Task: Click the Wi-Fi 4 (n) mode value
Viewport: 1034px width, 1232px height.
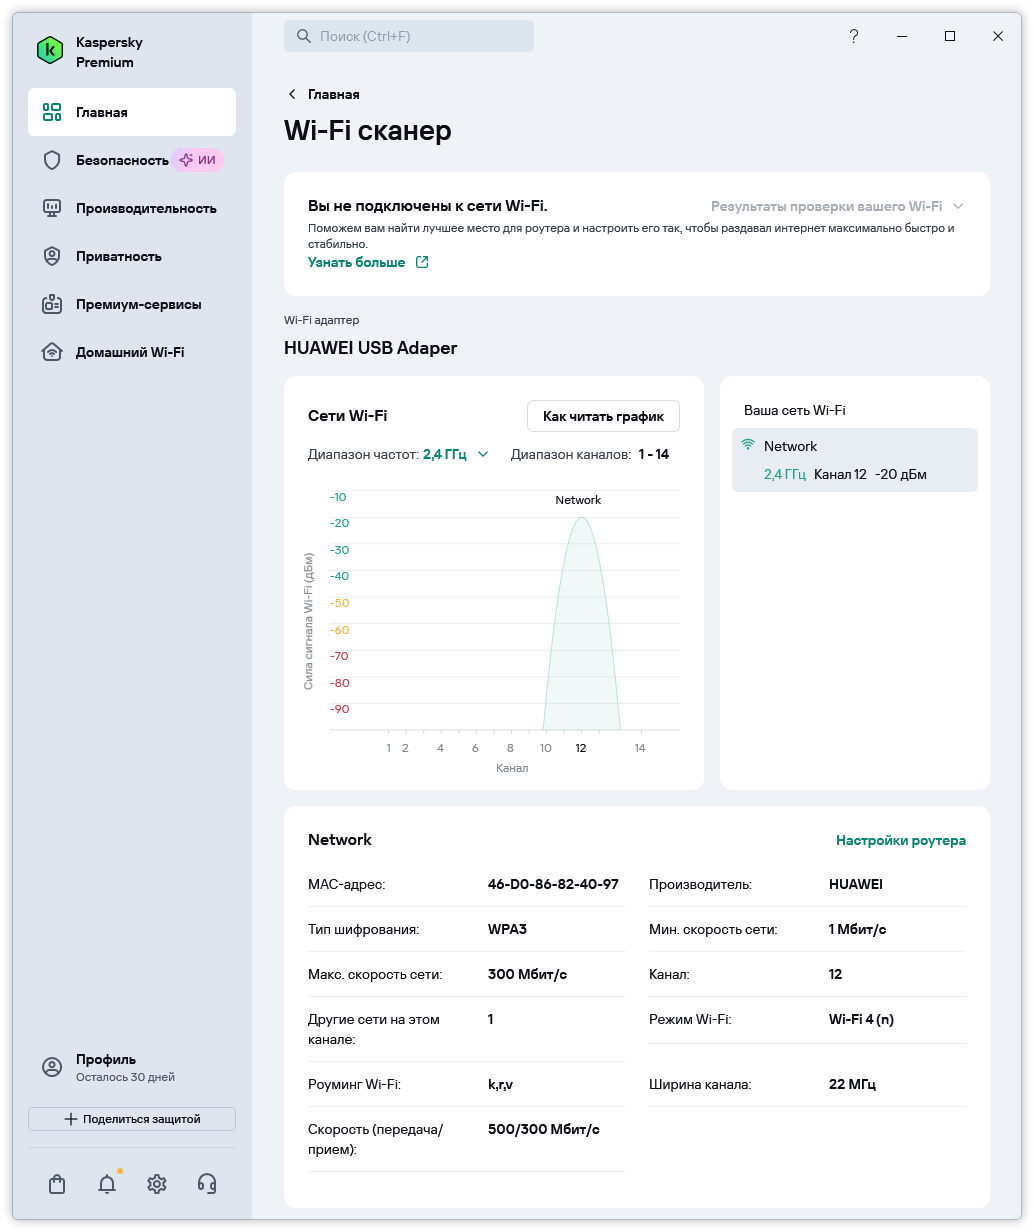Action: 861,1019
